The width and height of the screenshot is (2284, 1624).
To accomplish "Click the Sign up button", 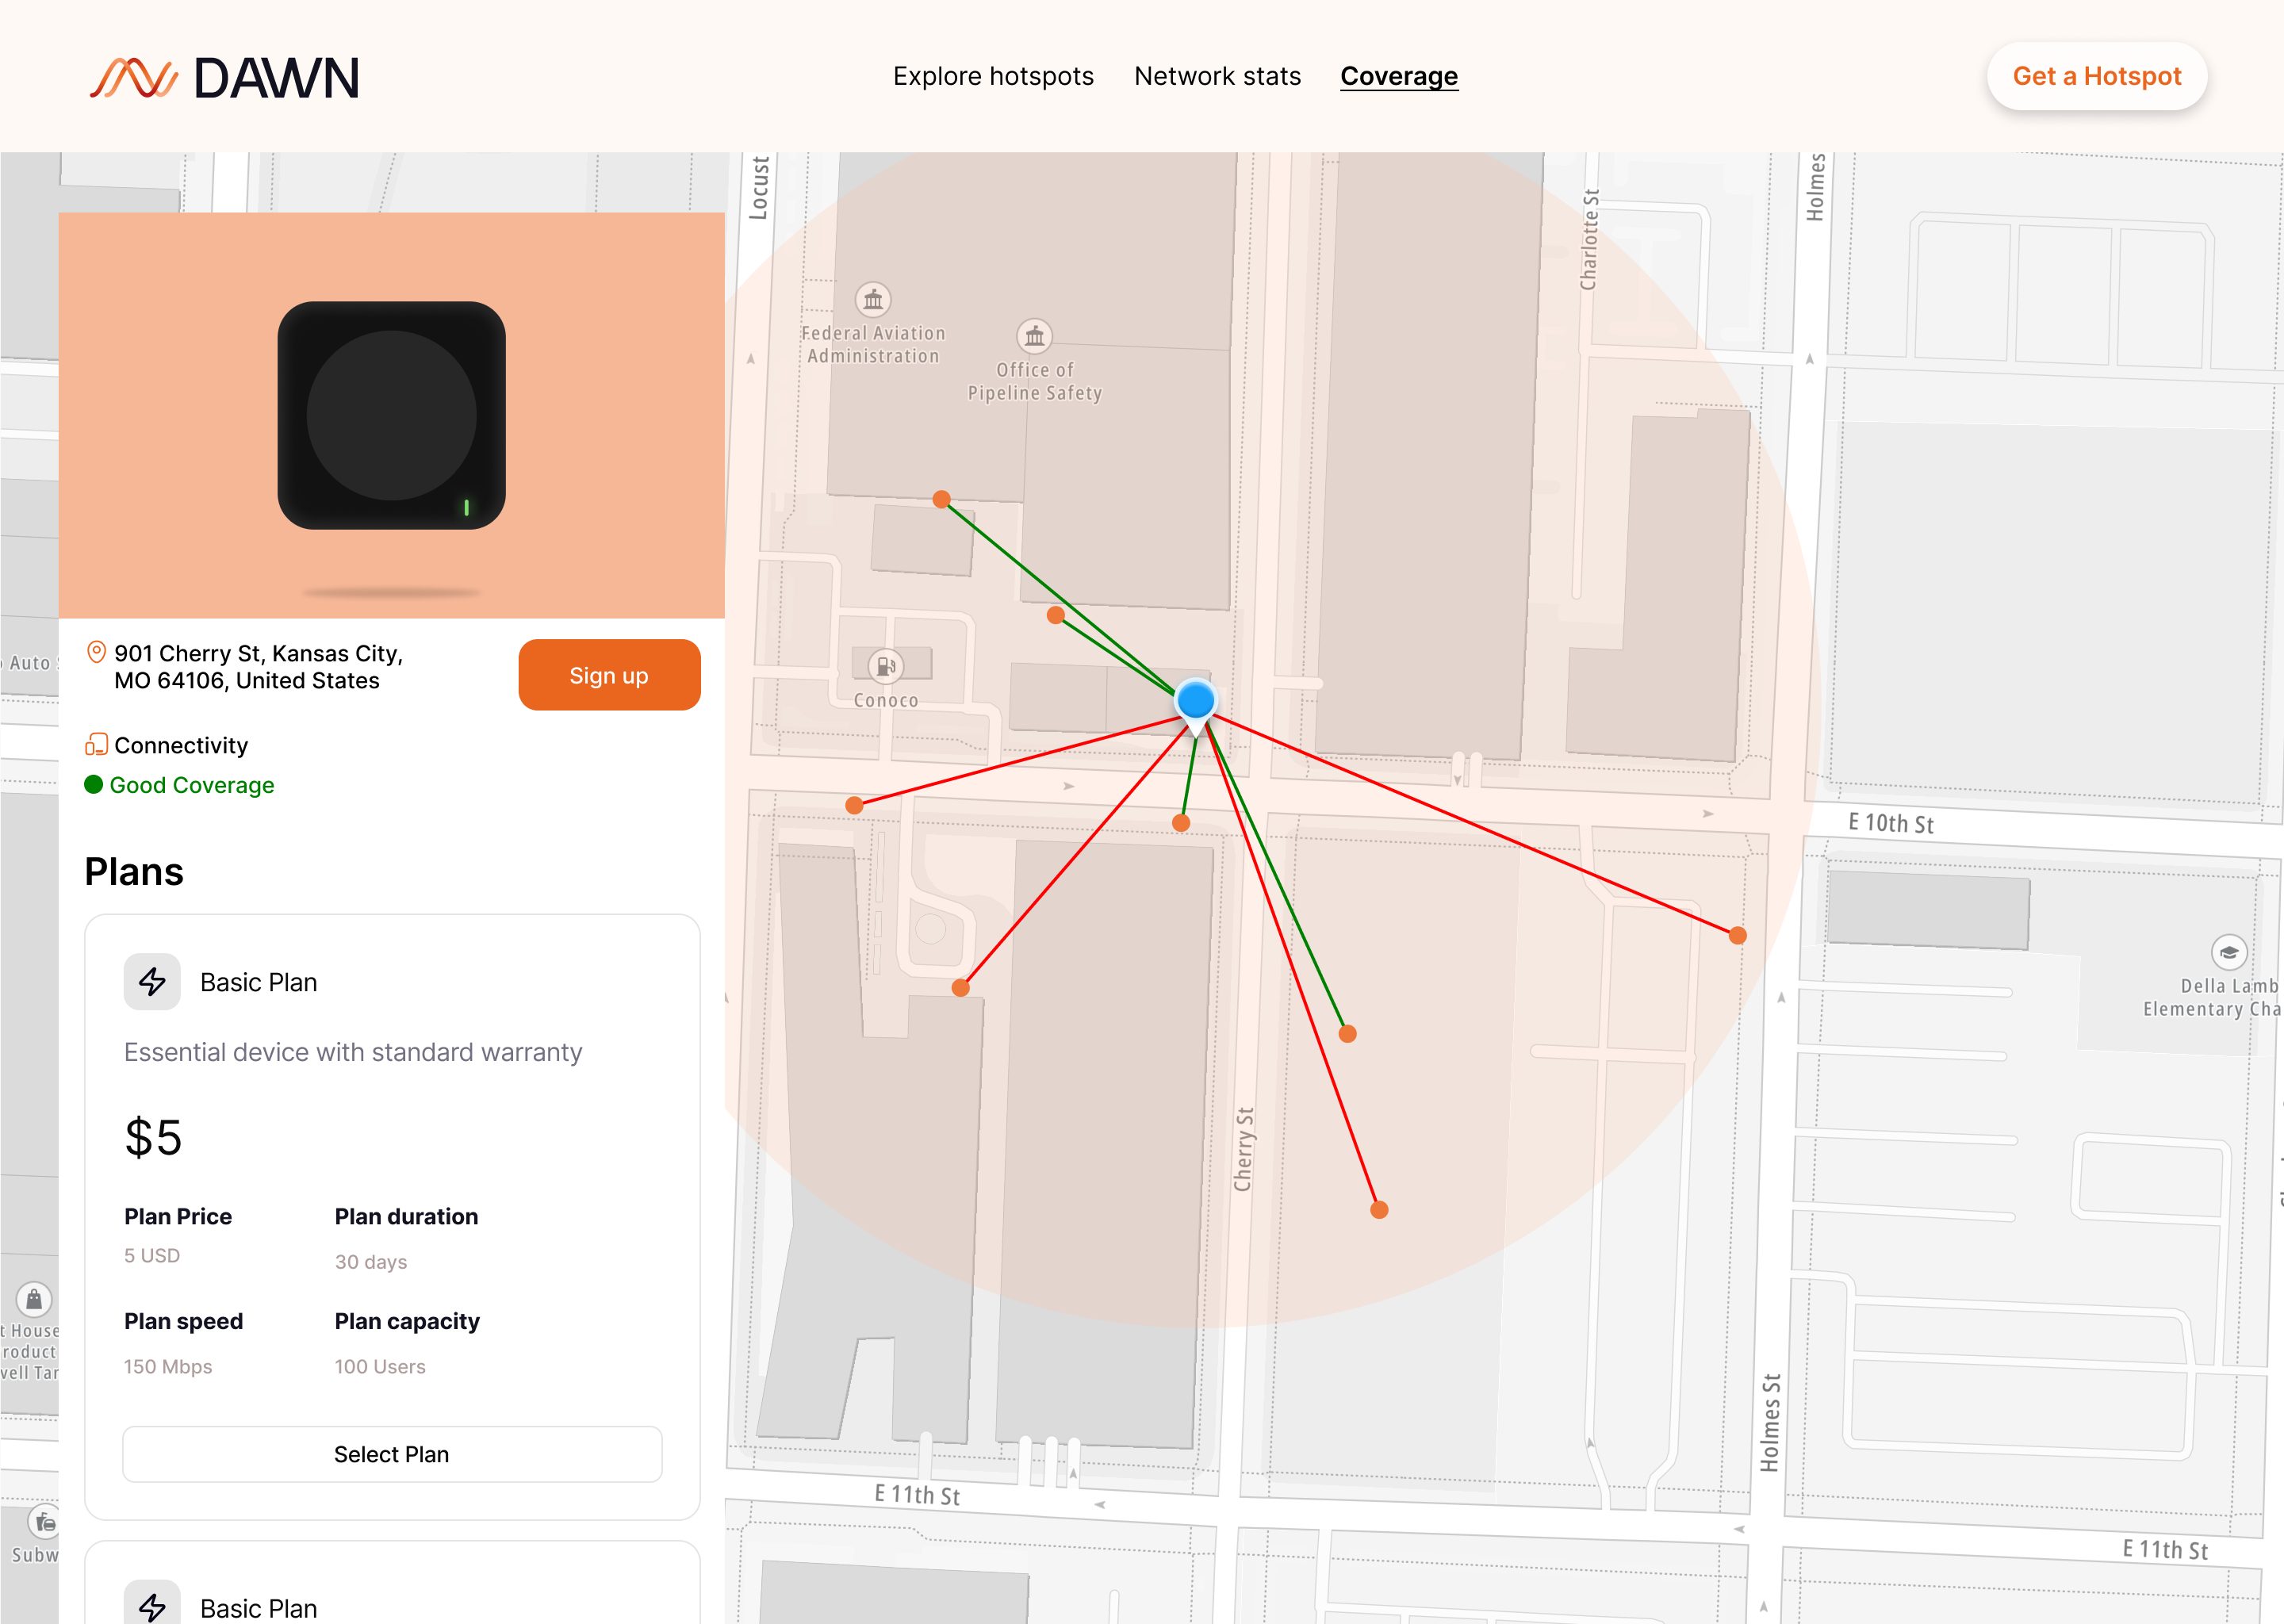I will pos(609,675).
